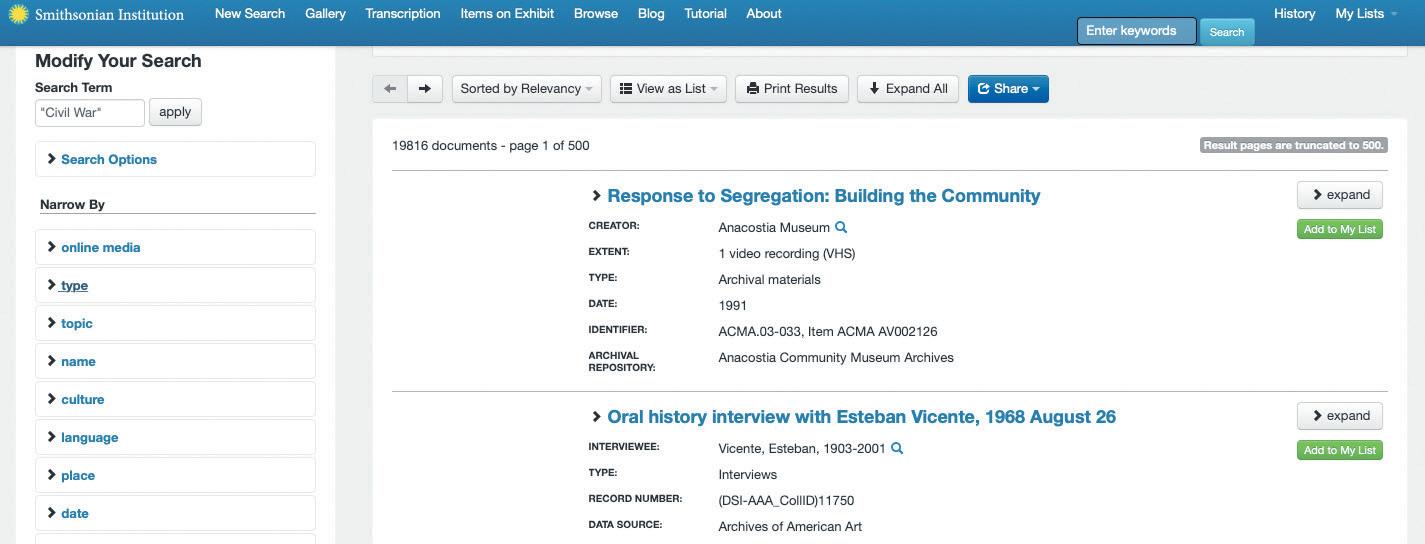Add Response to Segregation to My List
This screenshot has height=544, width=1425.
point(1339,230)
